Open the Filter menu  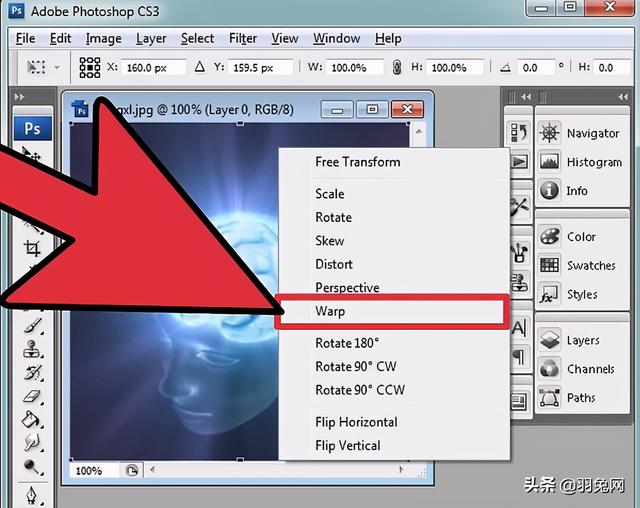[243, 38]
